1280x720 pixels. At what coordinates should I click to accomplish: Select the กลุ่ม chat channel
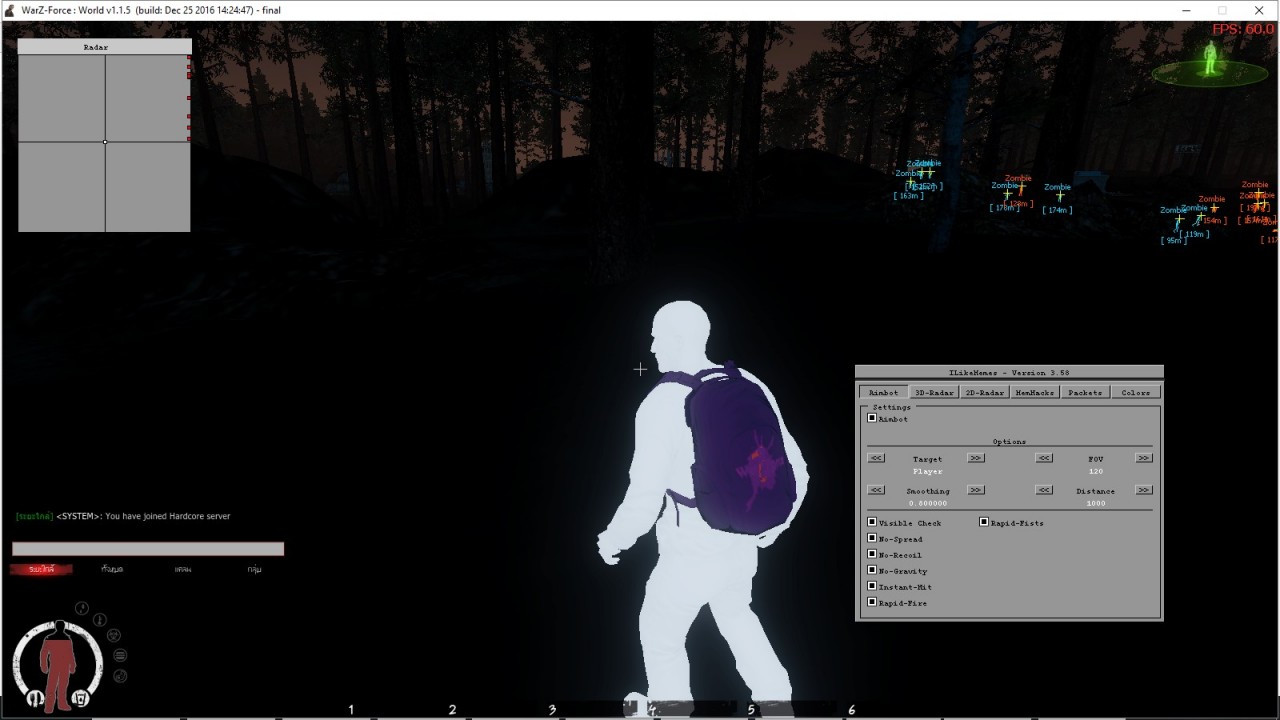tap(255, 569)
